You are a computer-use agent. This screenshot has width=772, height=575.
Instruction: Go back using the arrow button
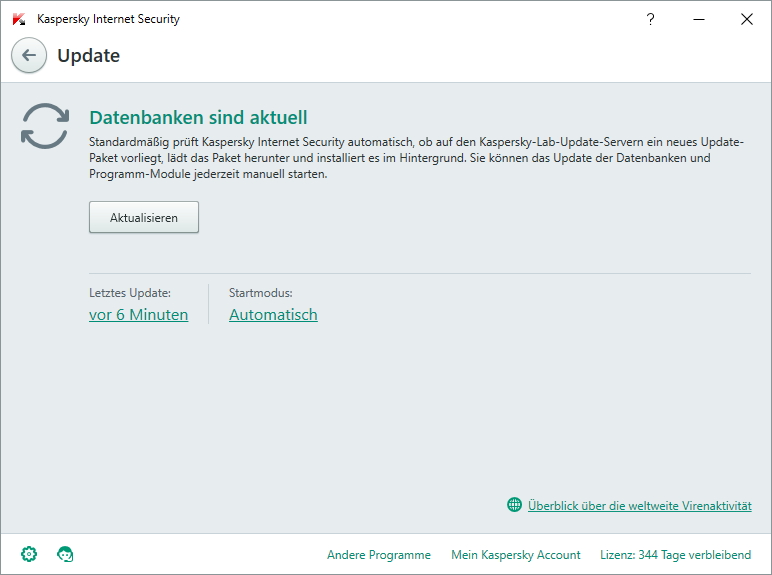tap(29, 55)
